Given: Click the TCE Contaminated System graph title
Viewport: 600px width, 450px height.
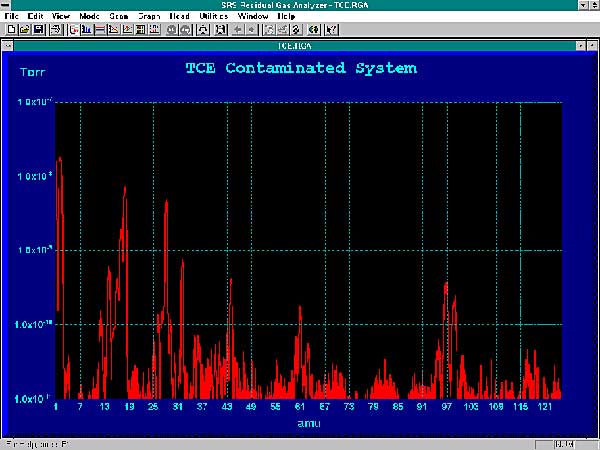Looking at the screenshot, I should (x=301, y=69).
